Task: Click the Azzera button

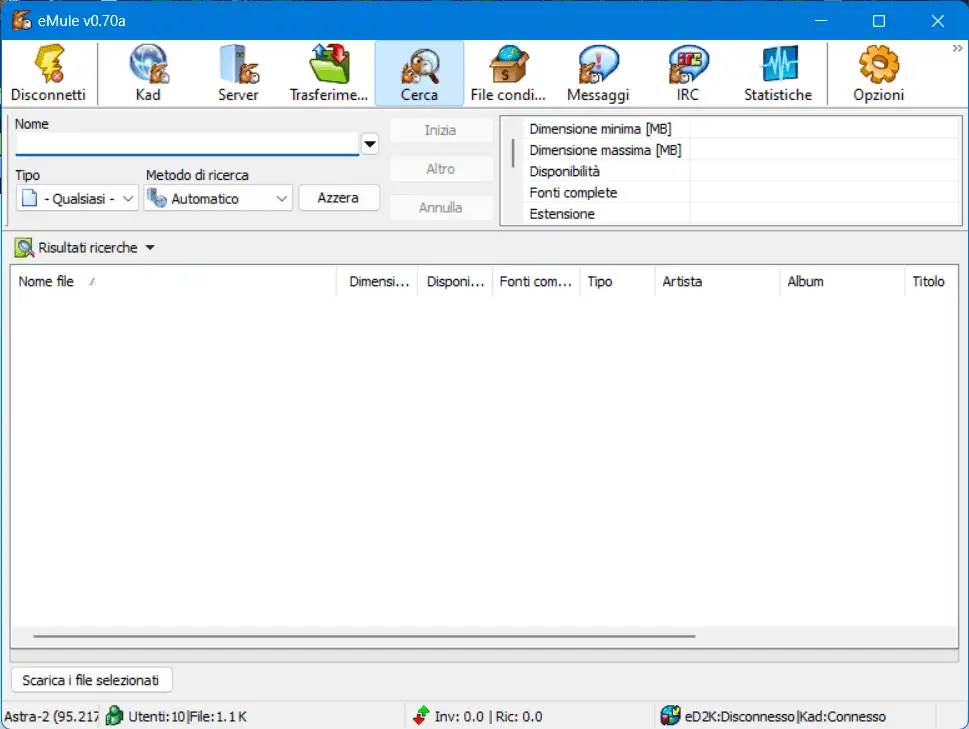Action: pos(339,198)
